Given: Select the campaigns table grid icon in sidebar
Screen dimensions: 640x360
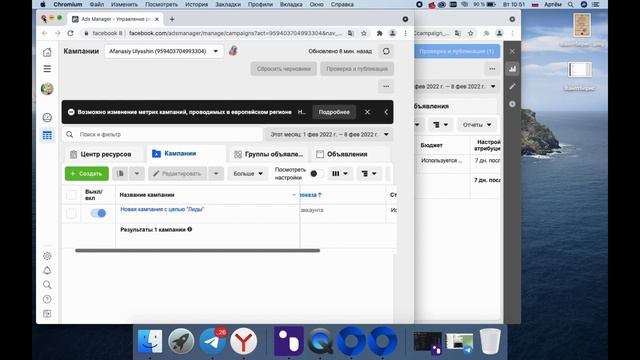Looking at the screenshot, I should [x=47, y=135].
